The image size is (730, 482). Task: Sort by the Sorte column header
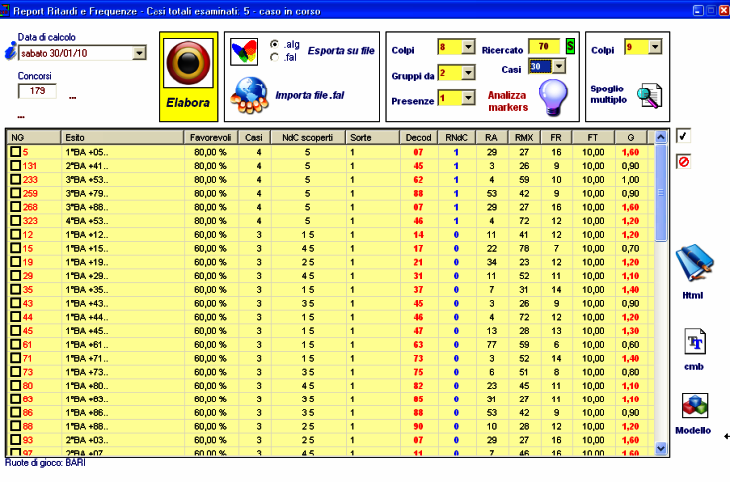tap(372, 137)
